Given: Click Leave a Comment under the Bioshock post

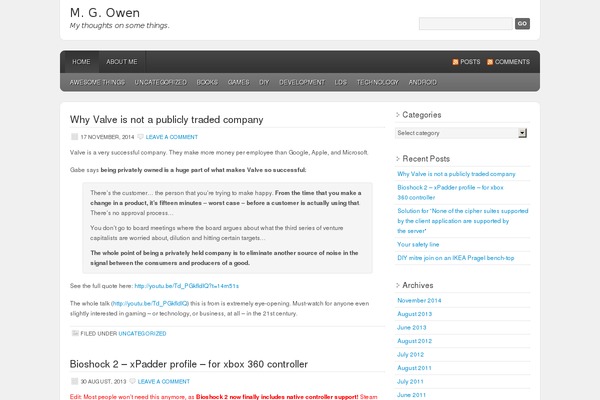Looking at the screenshot, I should click(x=164, y=382).
